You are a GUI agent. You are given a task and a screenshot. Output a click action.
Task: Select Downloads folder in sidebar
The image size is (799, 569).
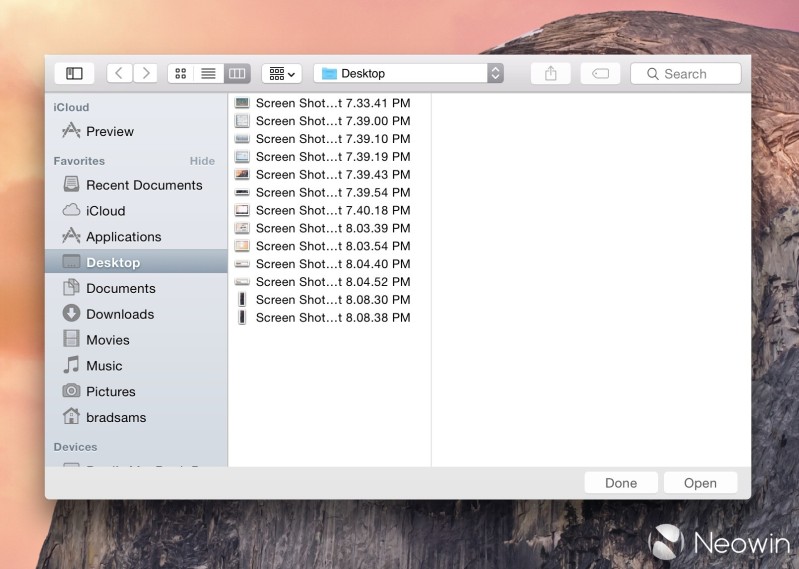tap(119, 314)
